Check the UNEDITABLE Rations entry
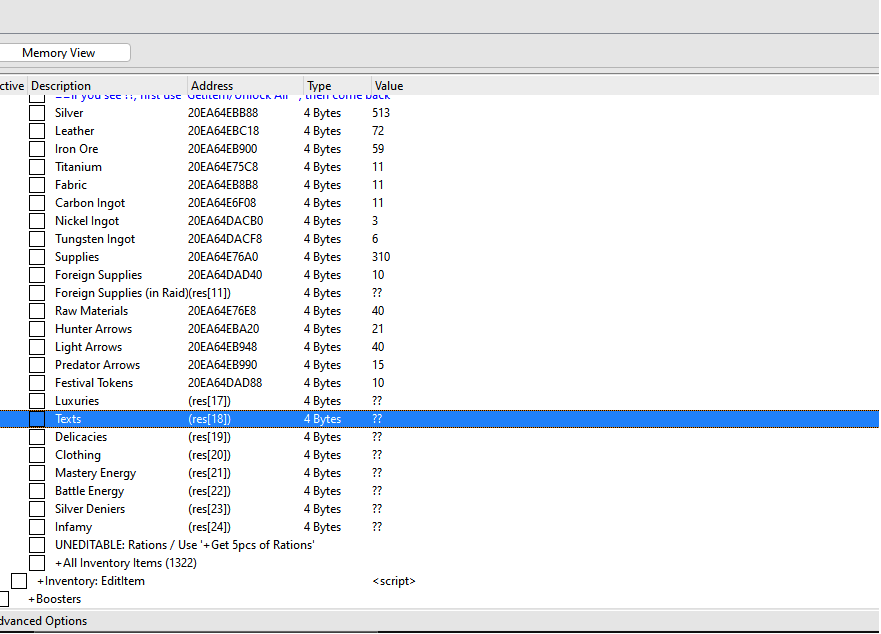 click(x=37, y=544)
